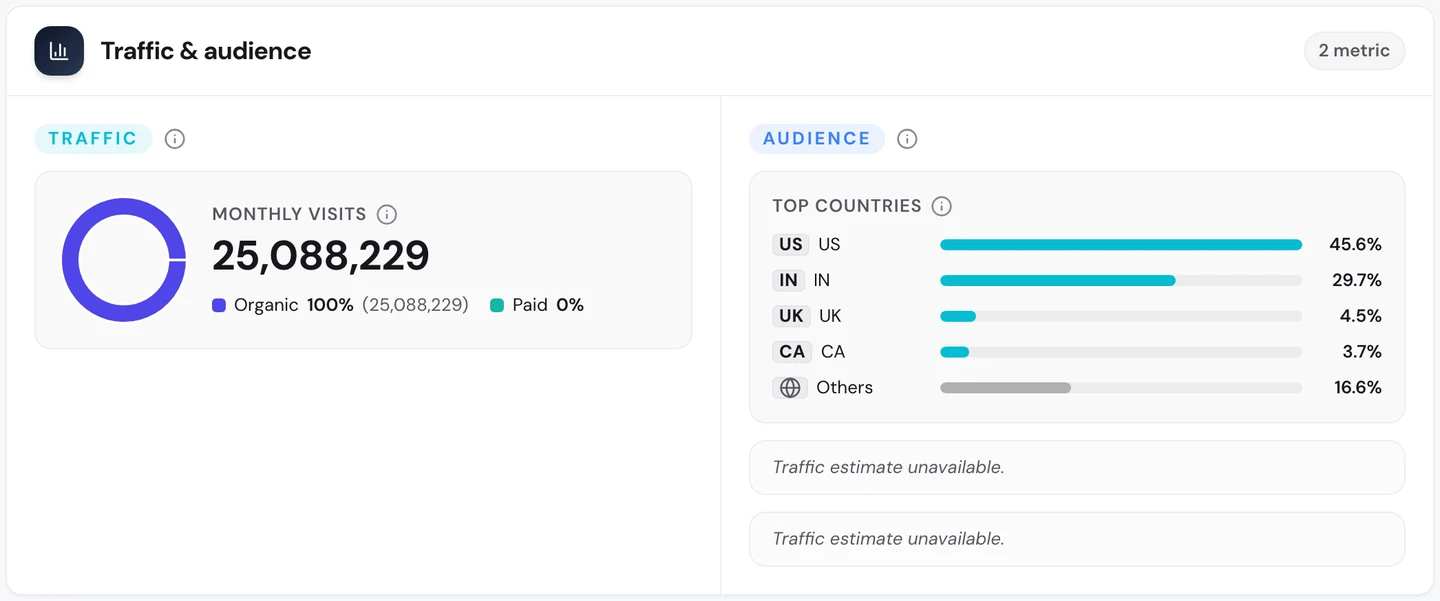Click the US country code badge
This screenshot has width=1440, height=601.
(791, 245)
